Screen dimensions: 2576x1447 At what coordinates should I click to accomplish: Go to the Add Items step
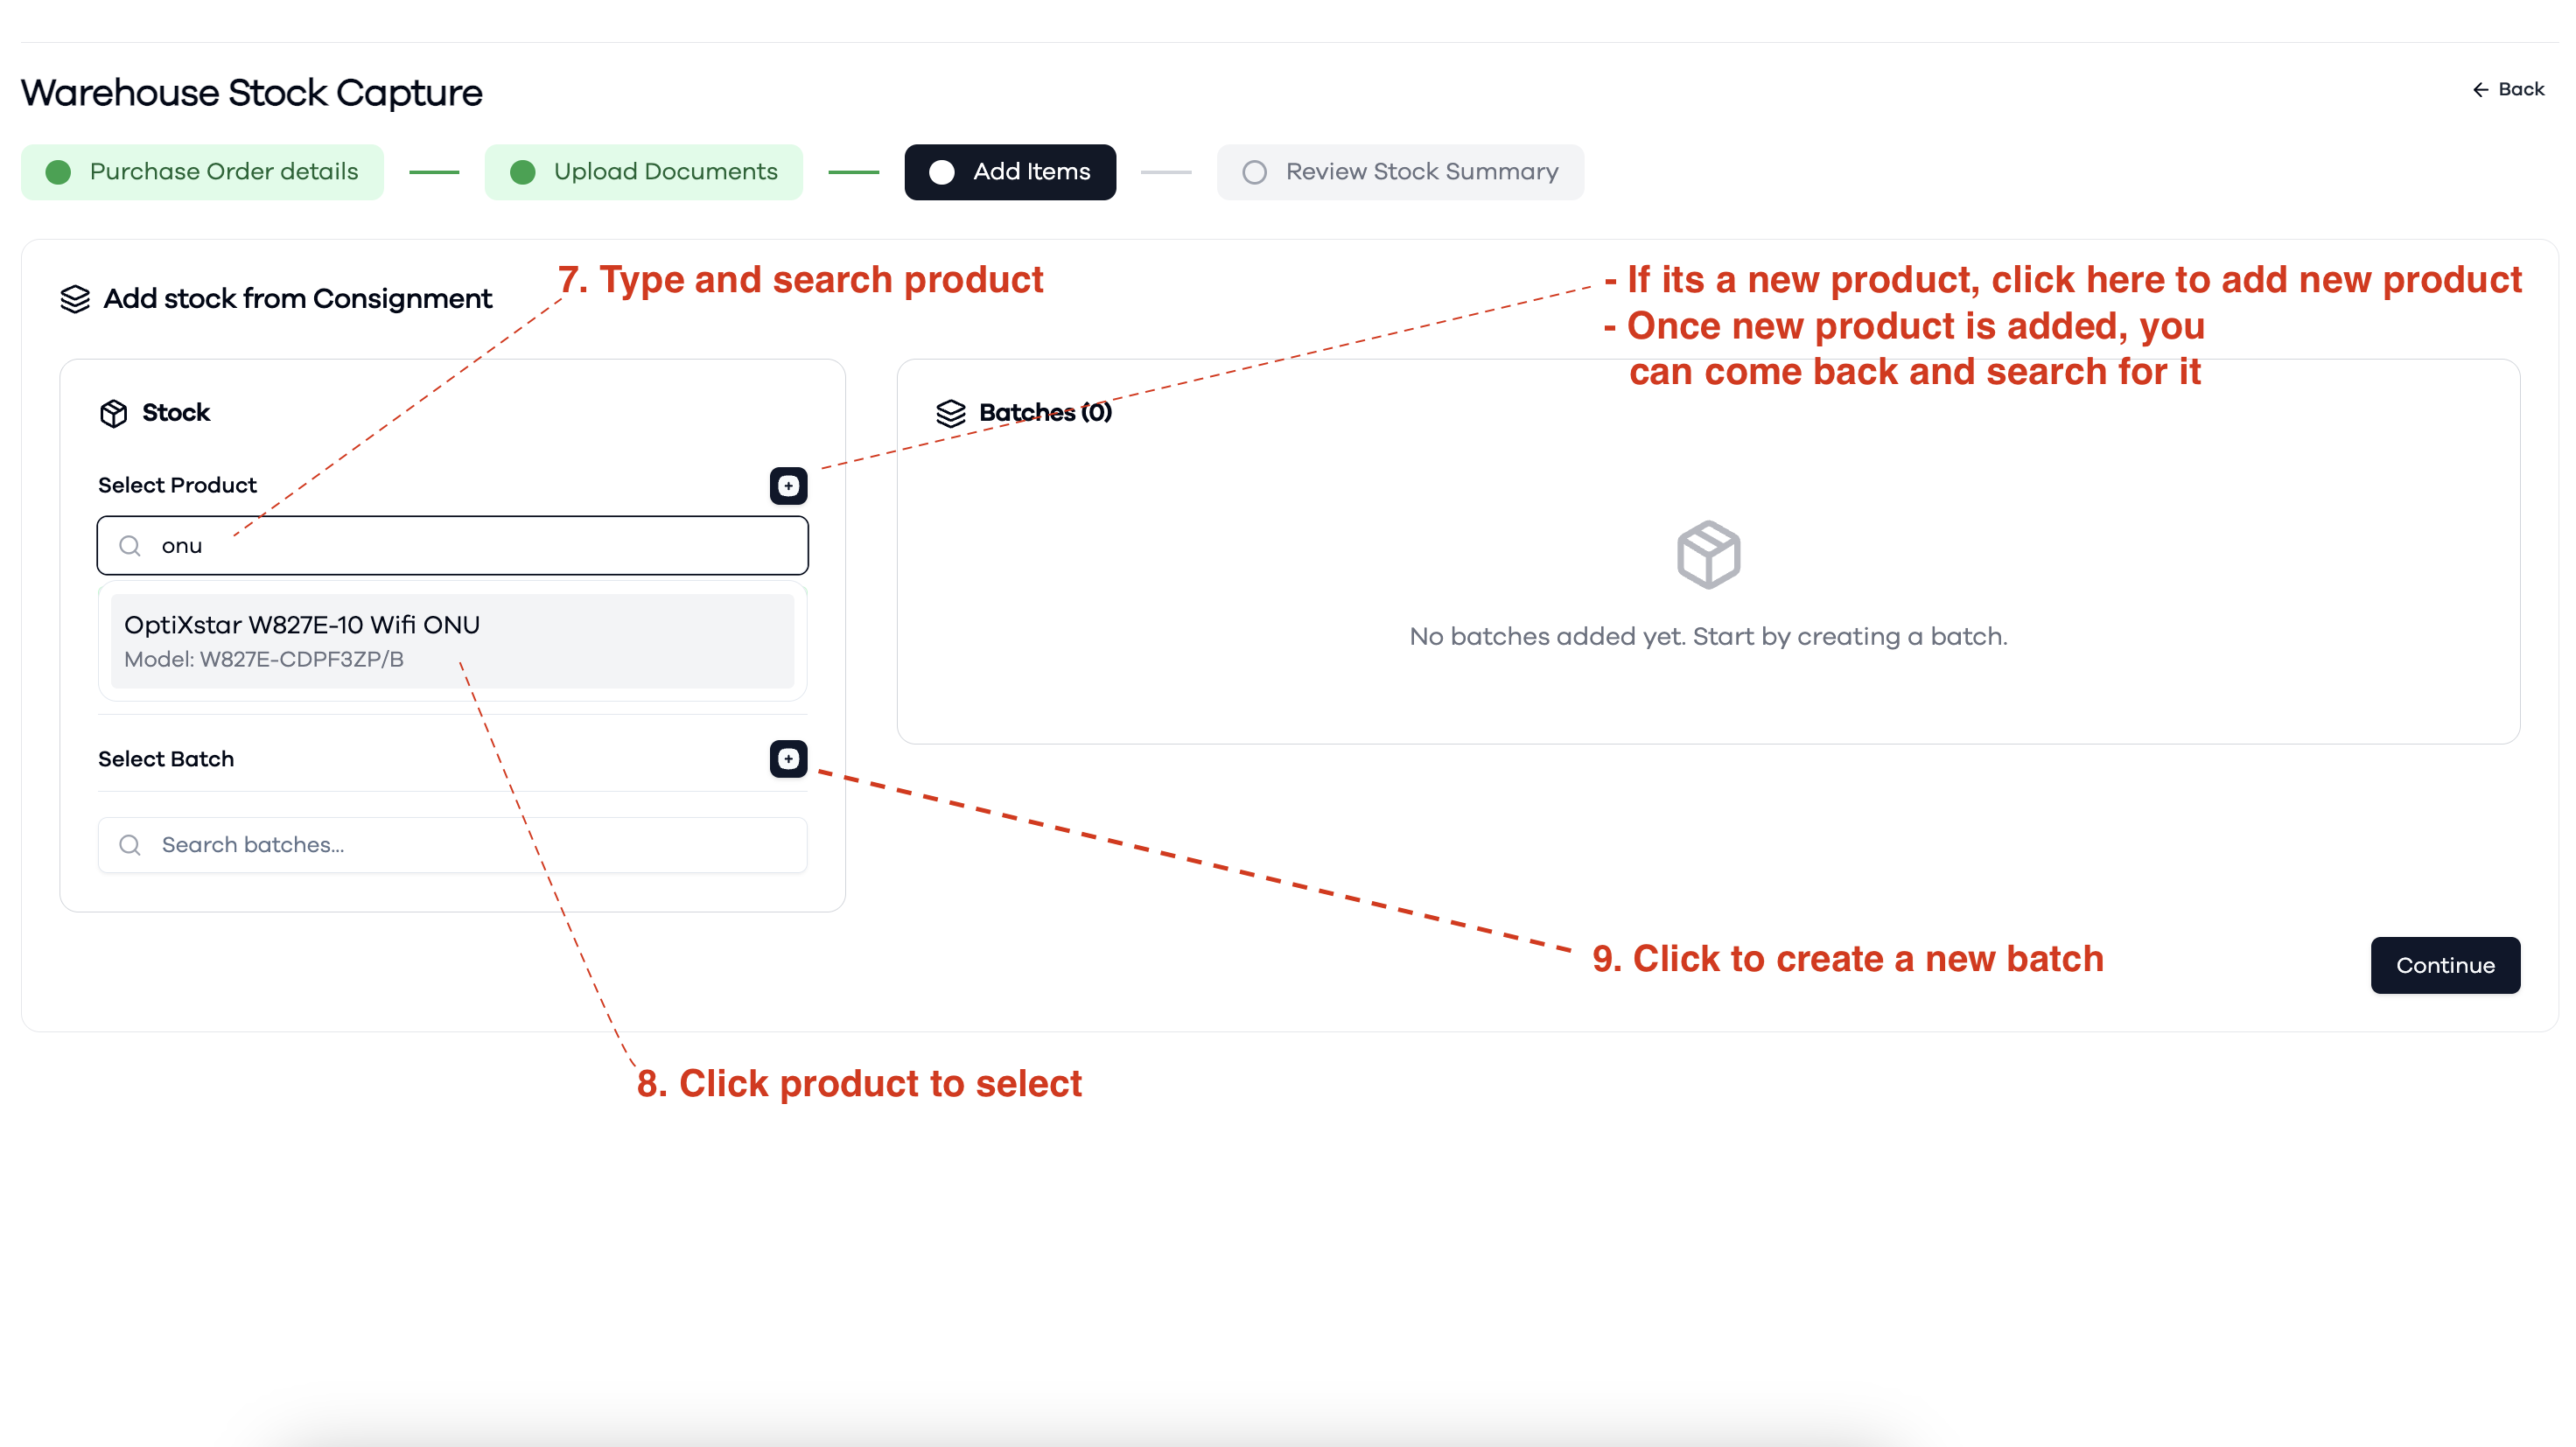pos(1010,172)
